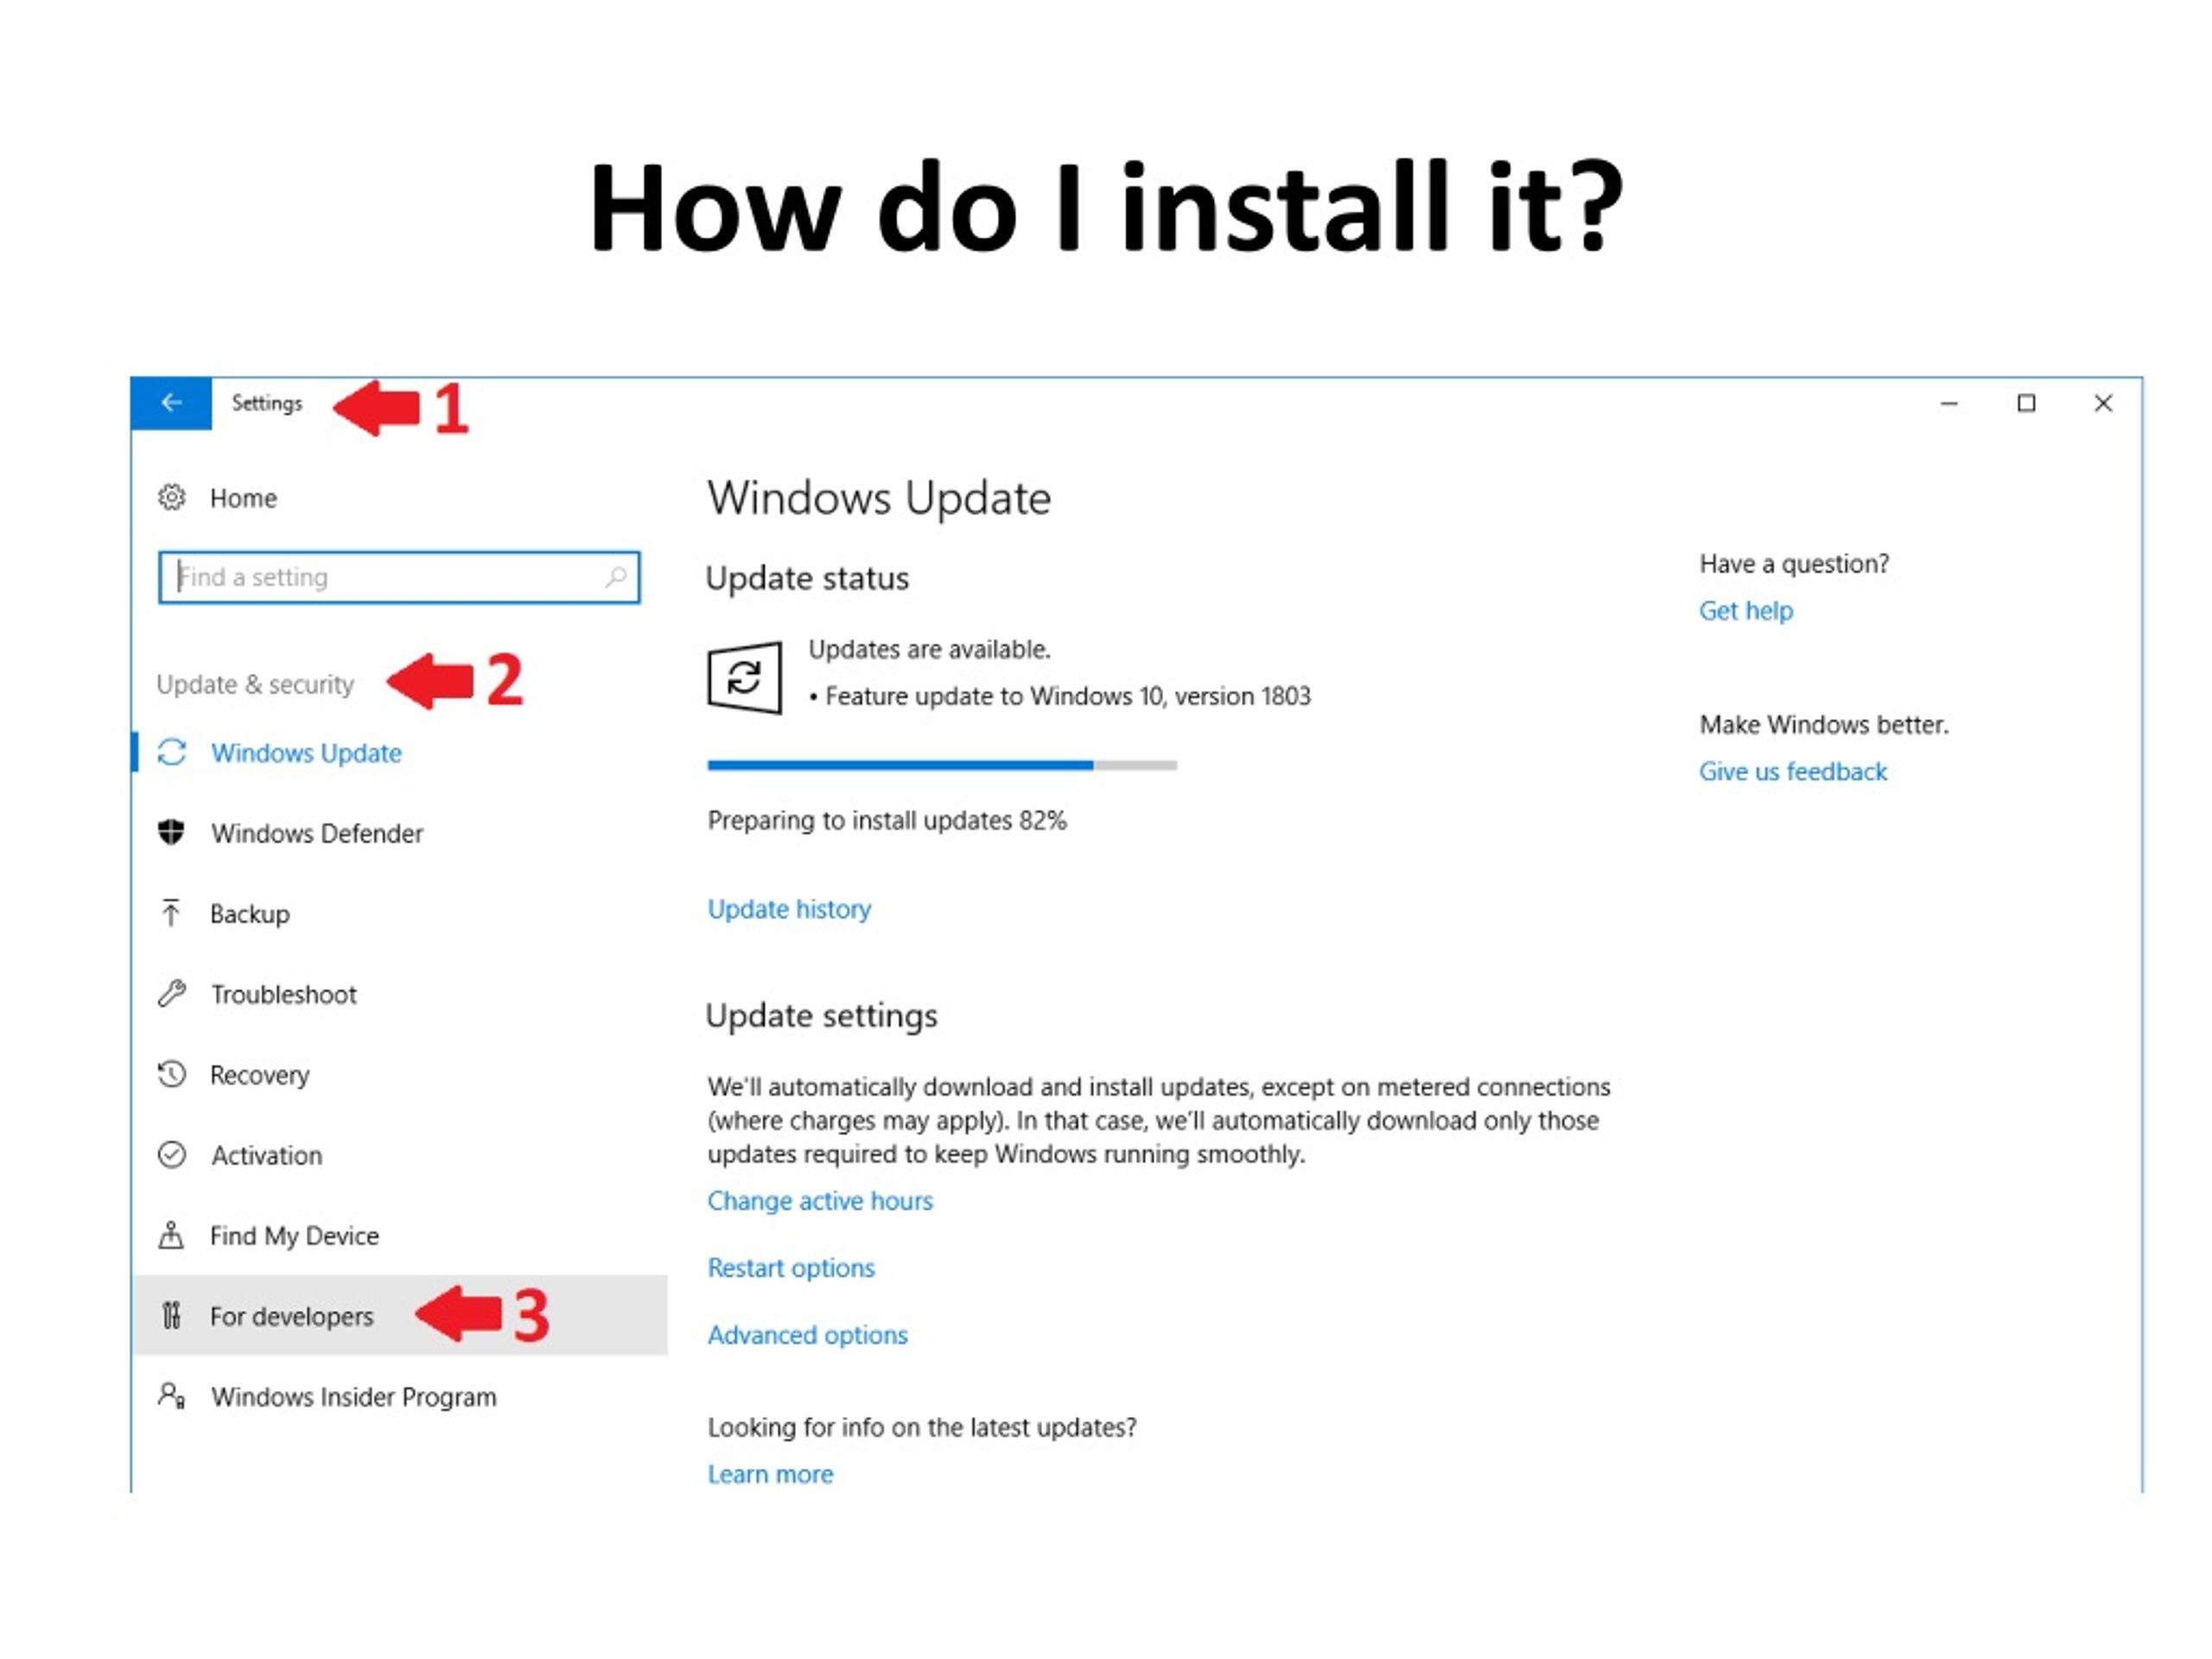The height and width of the screenshot is (1659, 2212).
Task: Click the Get help link
Action: (x=1746, y=611)
